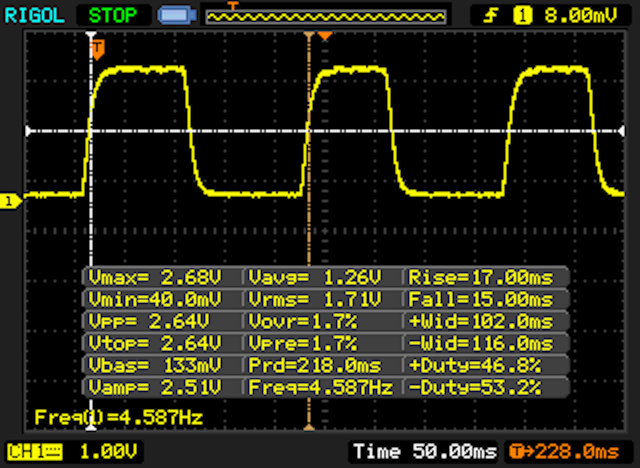Click the Fall=15.00ms measurement
640x468 pixels.
[x=481, y=299]
